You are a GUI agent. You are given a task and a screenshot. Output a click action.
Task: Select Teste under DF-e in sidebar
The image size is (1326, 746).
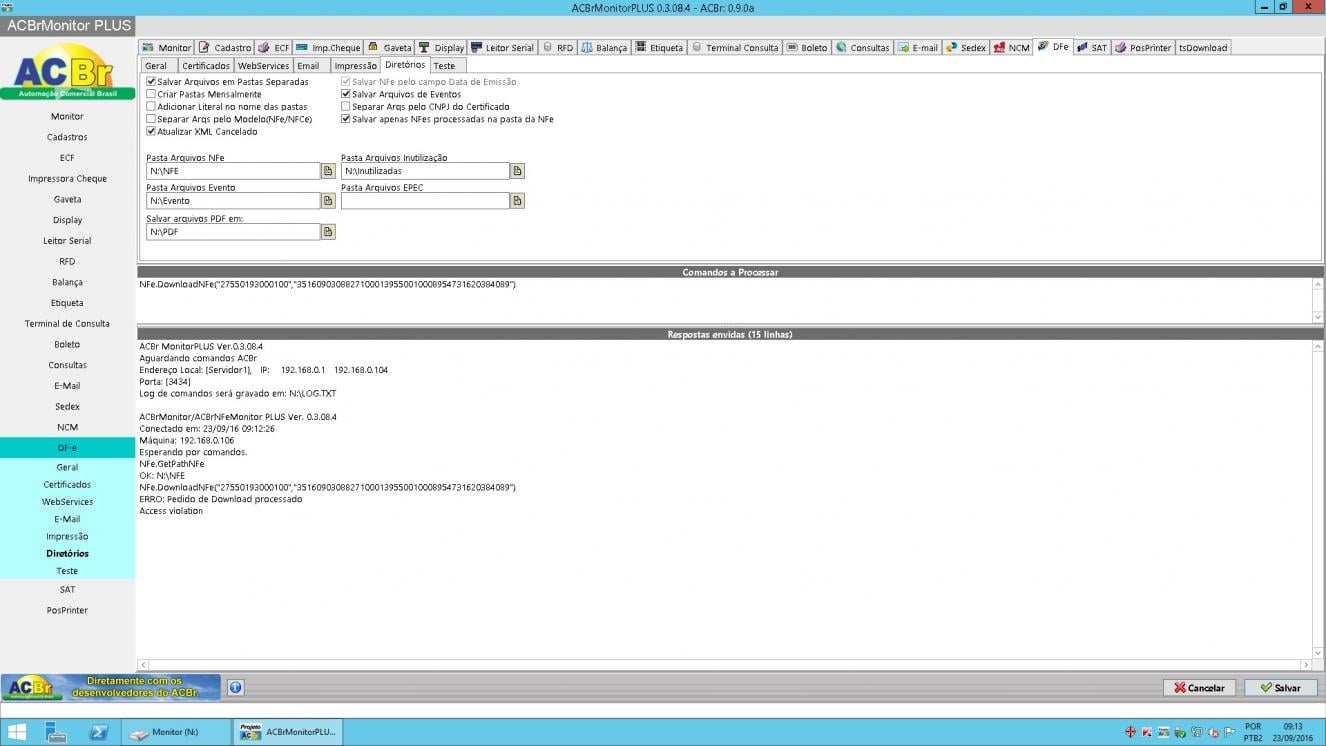pyautogui.click(x=67, y=571)
